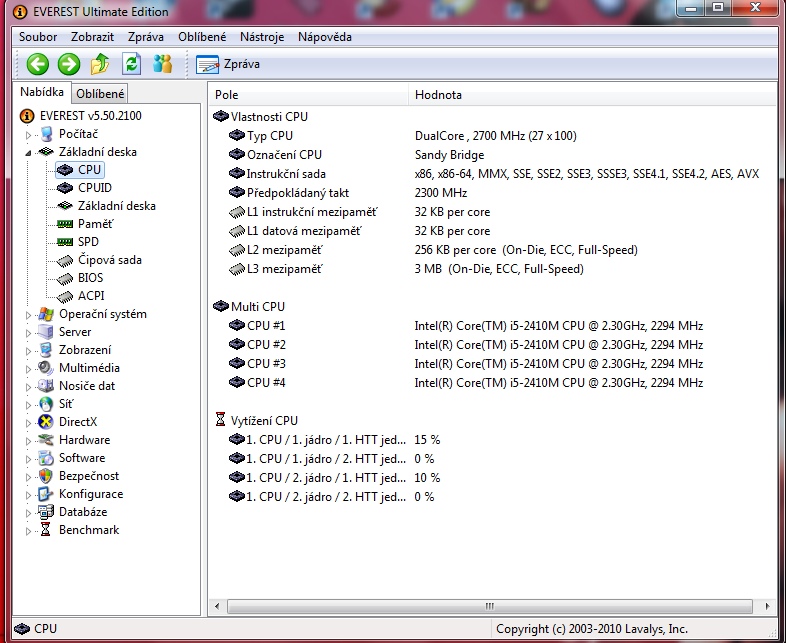Maximize the EVEREST window
Screen dimensions: 786x643
click(x=718, y=8)
